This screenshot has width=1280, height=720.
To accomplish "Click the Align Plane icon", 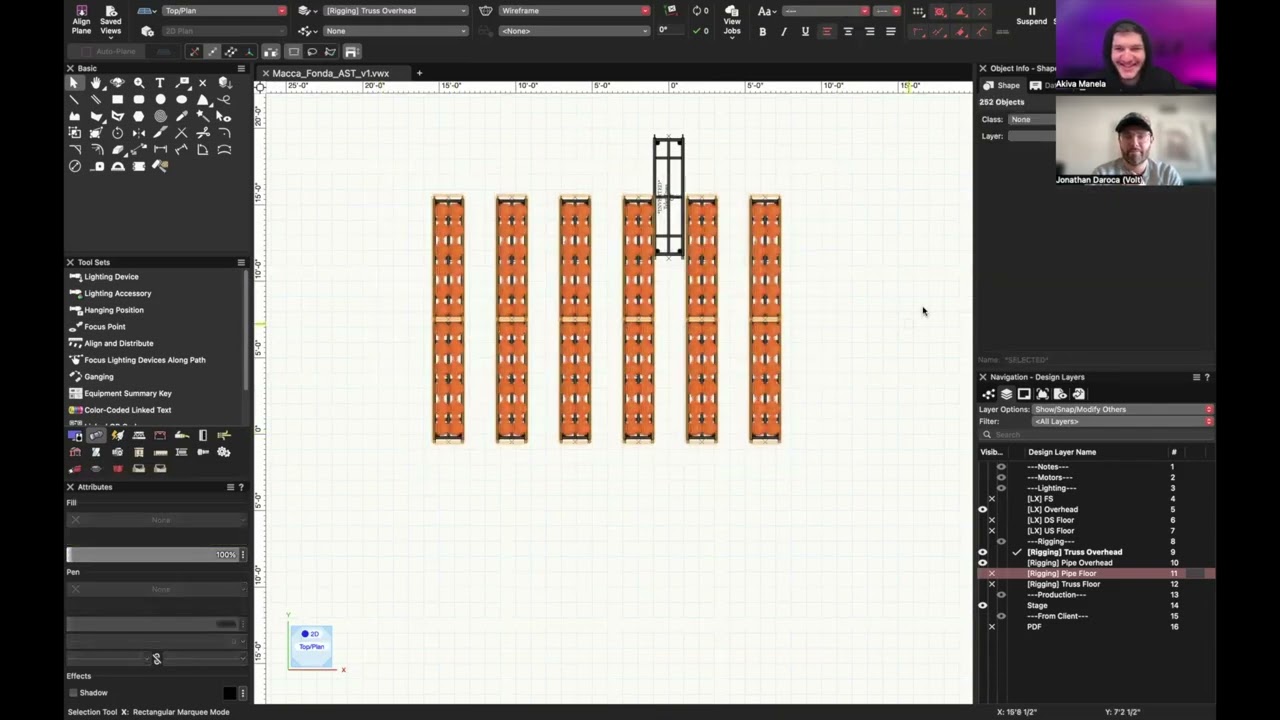I will point(82,20).
